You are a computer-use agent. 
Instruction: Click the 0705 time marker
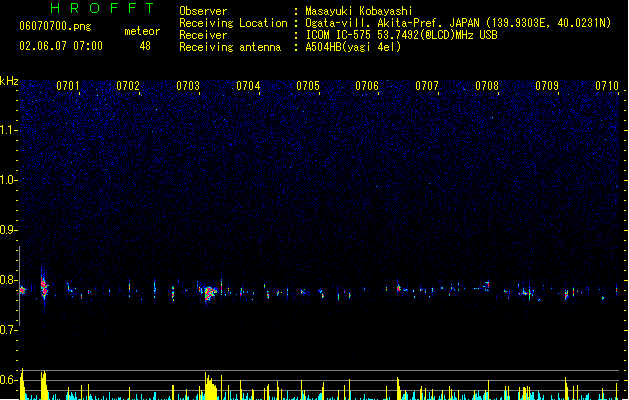[308, 86]
